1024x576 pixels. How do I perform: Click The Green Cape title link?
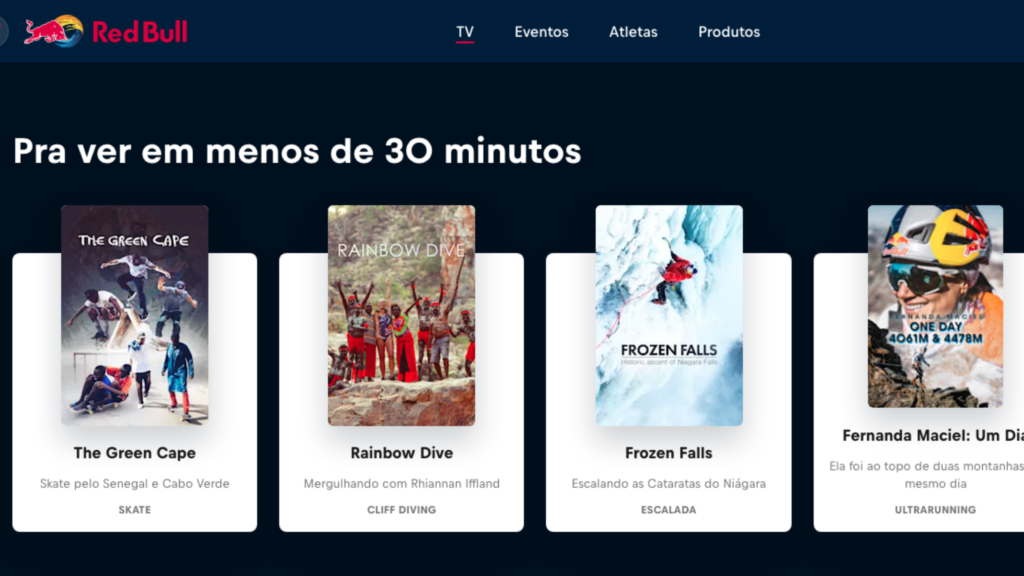135,453
